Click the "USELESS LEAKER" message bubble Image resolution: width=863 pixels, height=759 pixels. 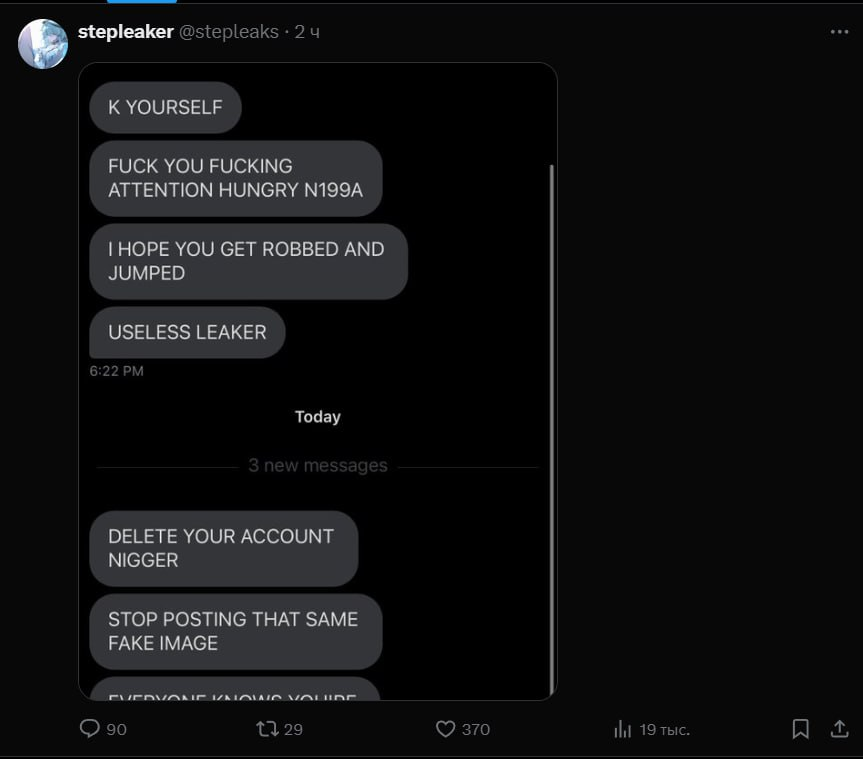pyautogui.click(x=187, y=332)
